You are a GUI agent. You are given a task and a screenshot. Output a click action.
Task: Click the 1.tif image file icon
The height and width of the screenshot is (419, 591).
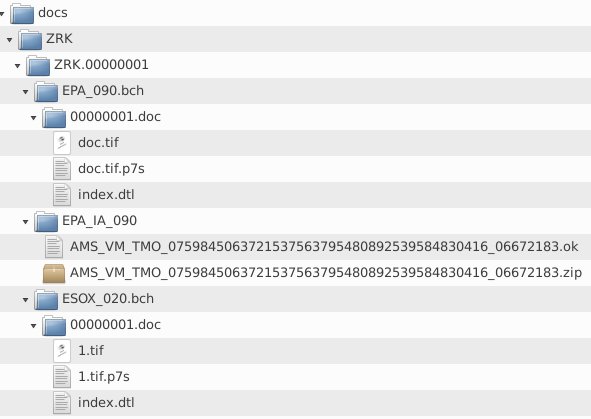click(x=62, y=351)
